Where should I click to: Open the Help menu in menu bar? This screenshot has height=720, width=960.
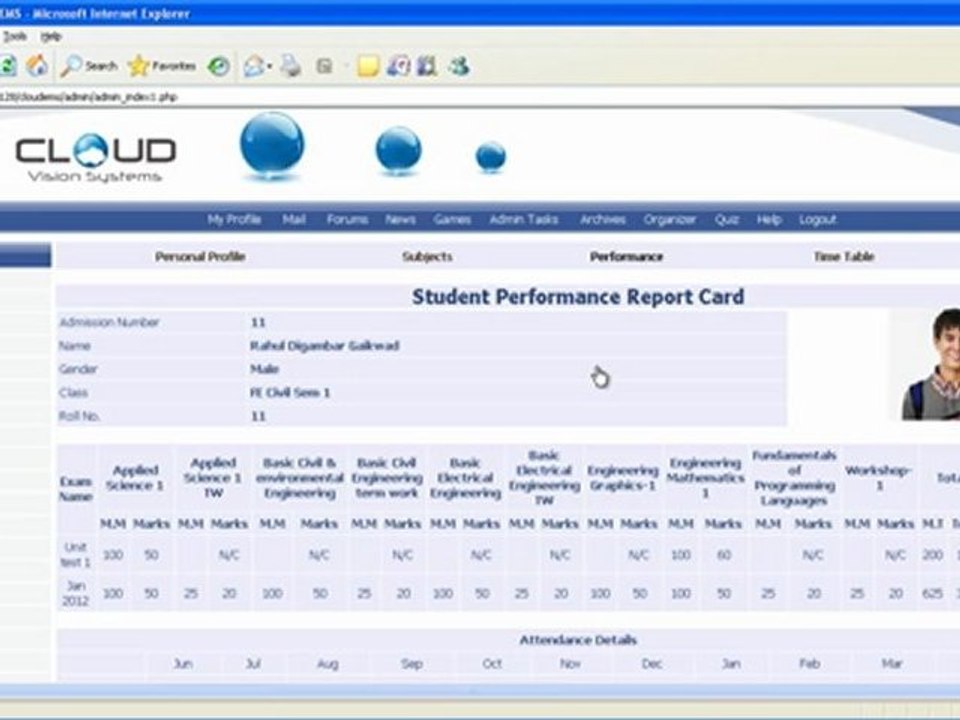51,36
